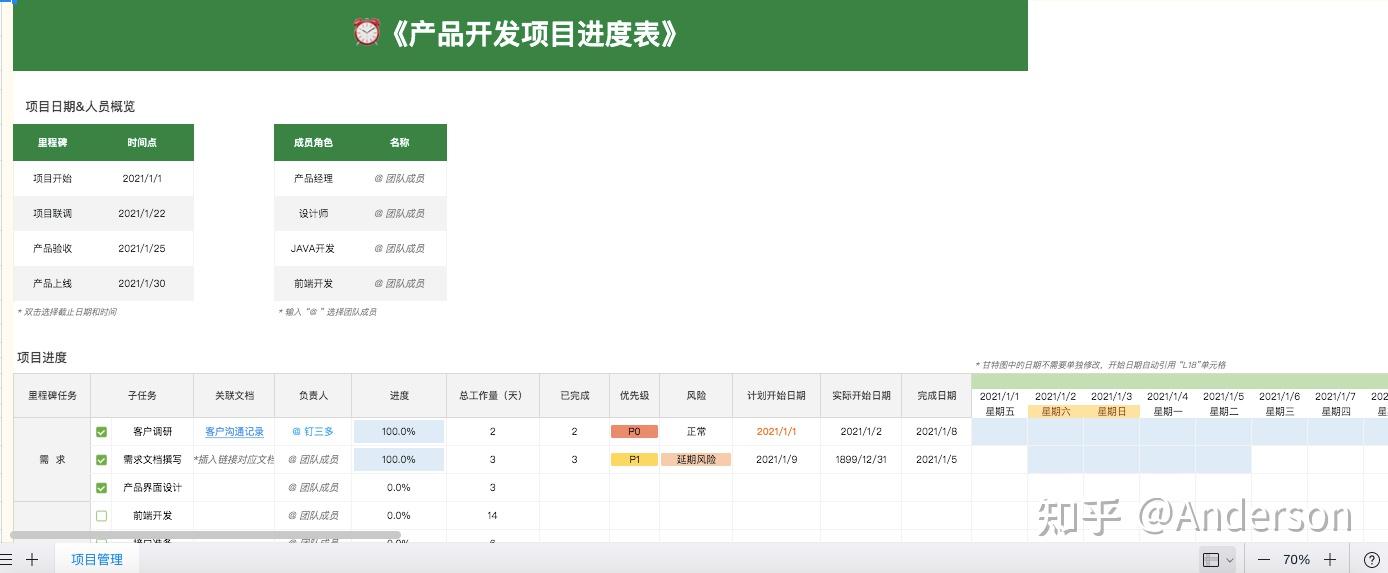Add a new sheet with plus icon

click(x=32, y=560)
